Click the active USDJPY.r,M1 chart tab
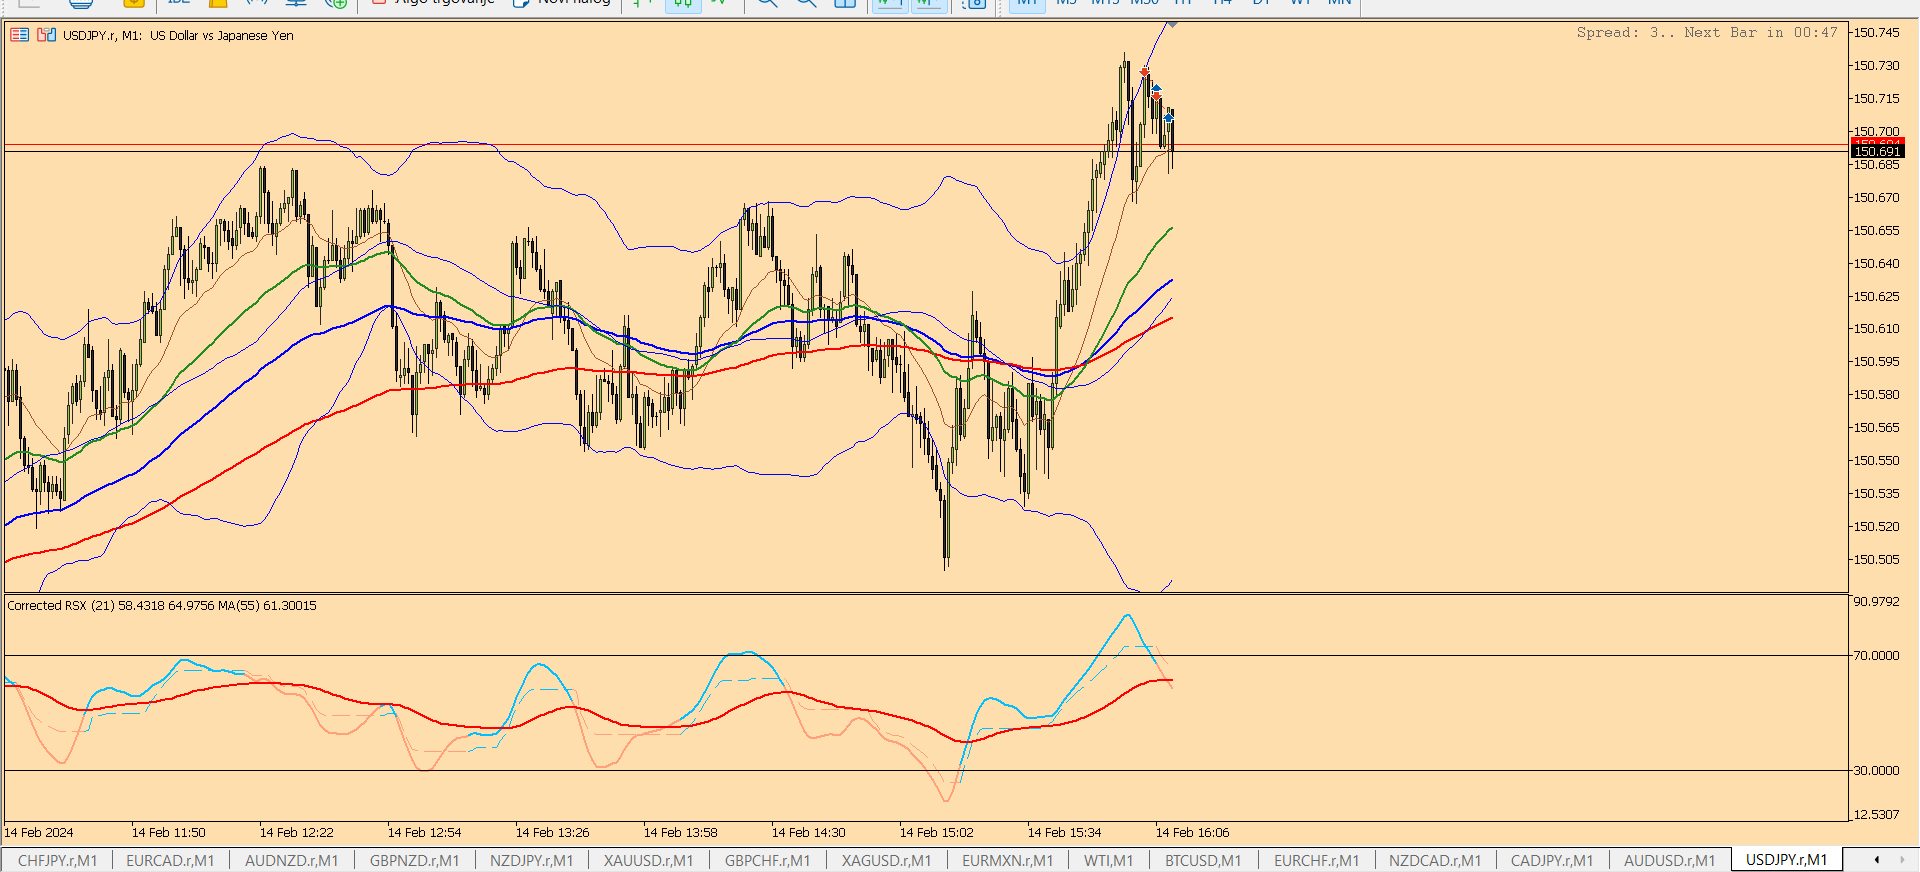 1787,860
